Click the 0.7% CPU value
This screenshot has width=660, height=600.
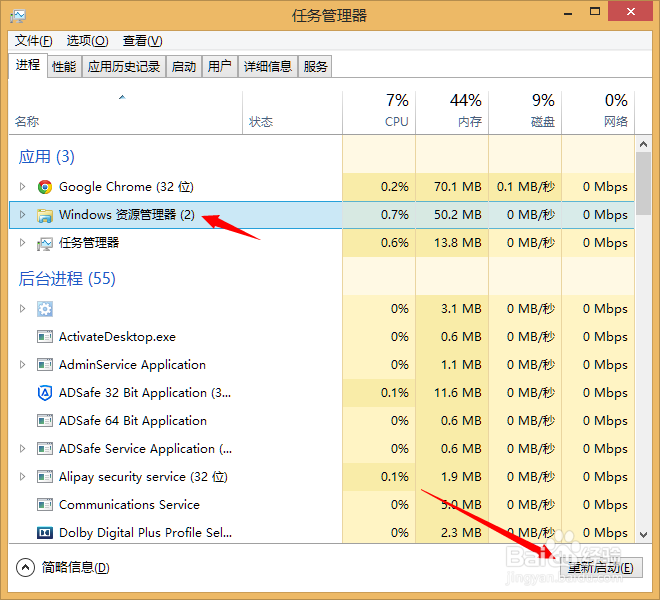[394, 215]
